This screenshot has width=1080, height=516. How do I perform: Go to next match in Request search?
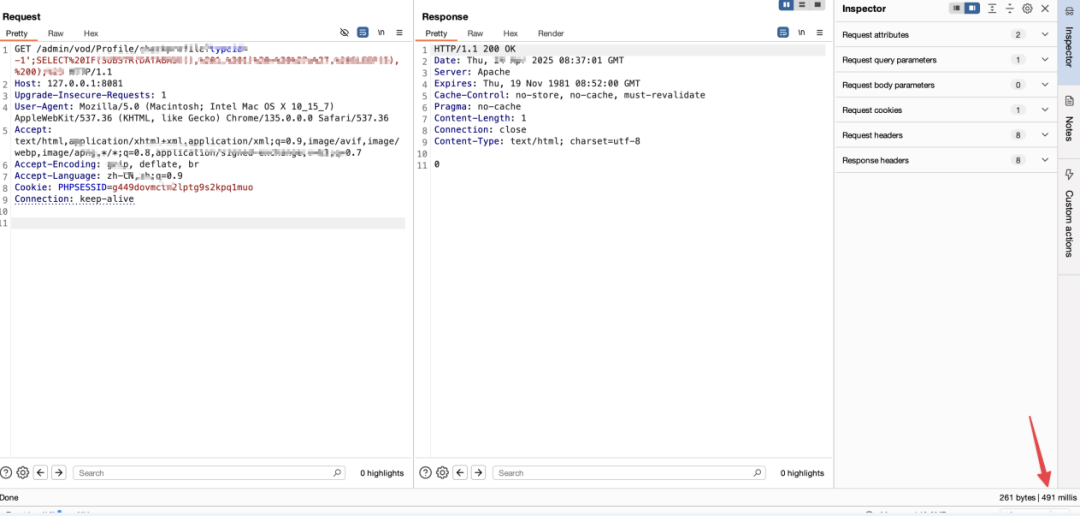pos(59,473)
